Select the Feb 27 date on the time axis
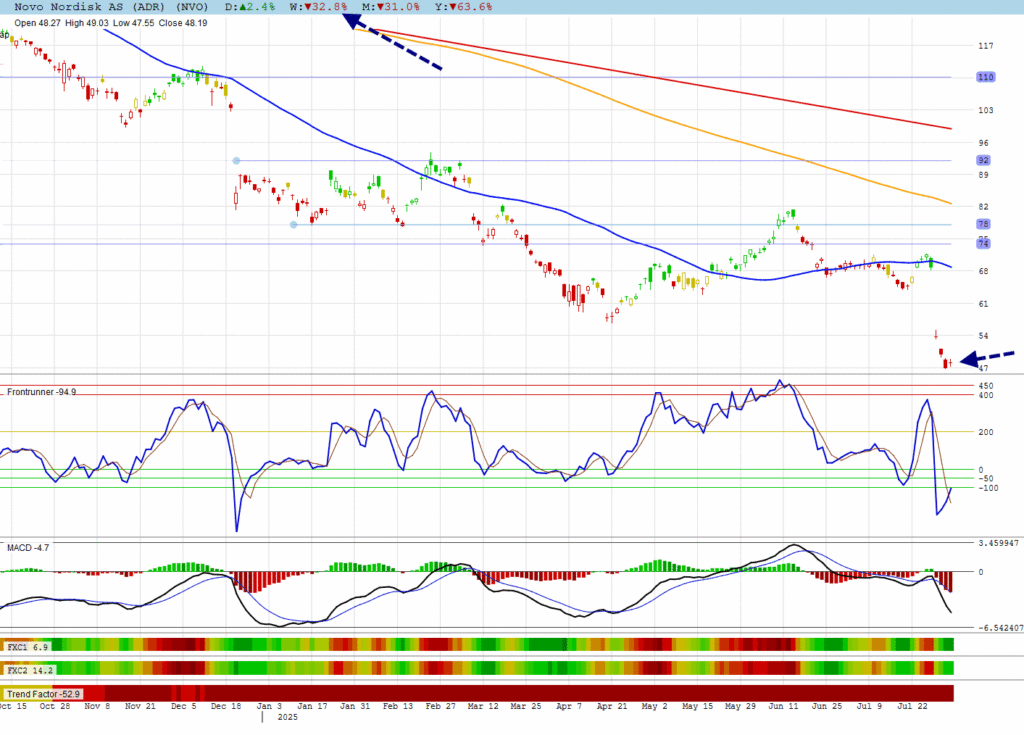This screenshot has width=1024, height=735. 441,706
